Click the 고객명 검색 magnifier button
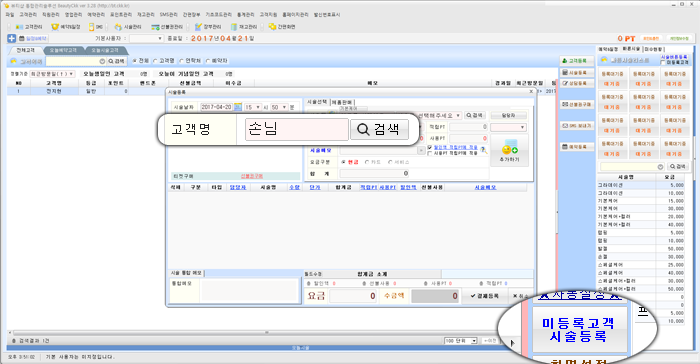This screenshot has width=700, height=364. pos(379,130)
